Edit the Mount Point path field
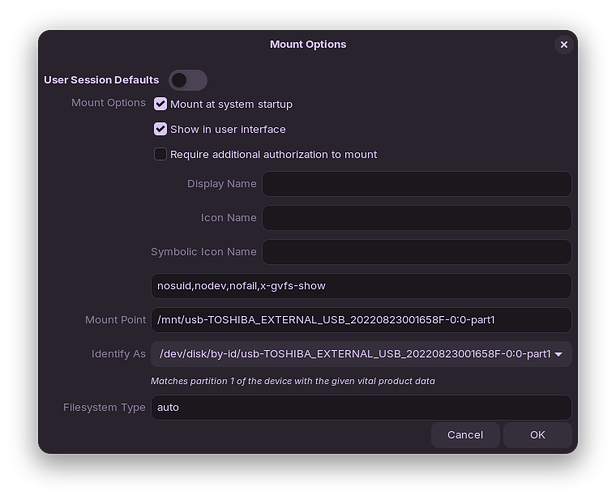The height and width of the screenshot is (500, 615). click(x=360, y=320)
